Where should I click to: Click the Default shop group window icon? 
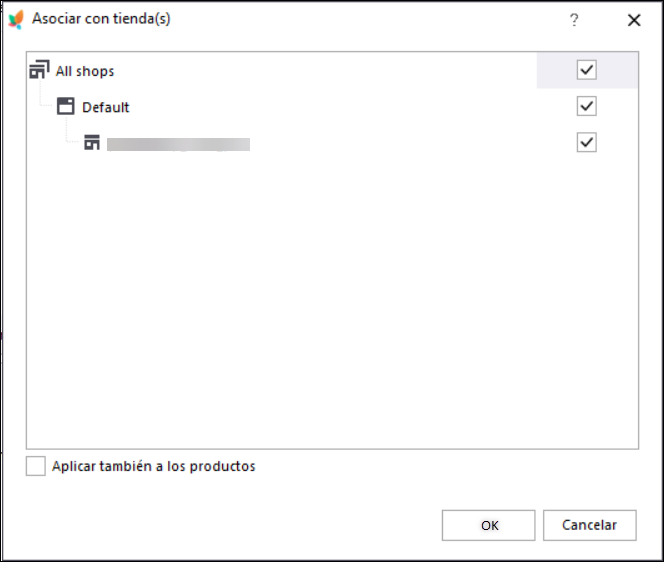point(66,106)
